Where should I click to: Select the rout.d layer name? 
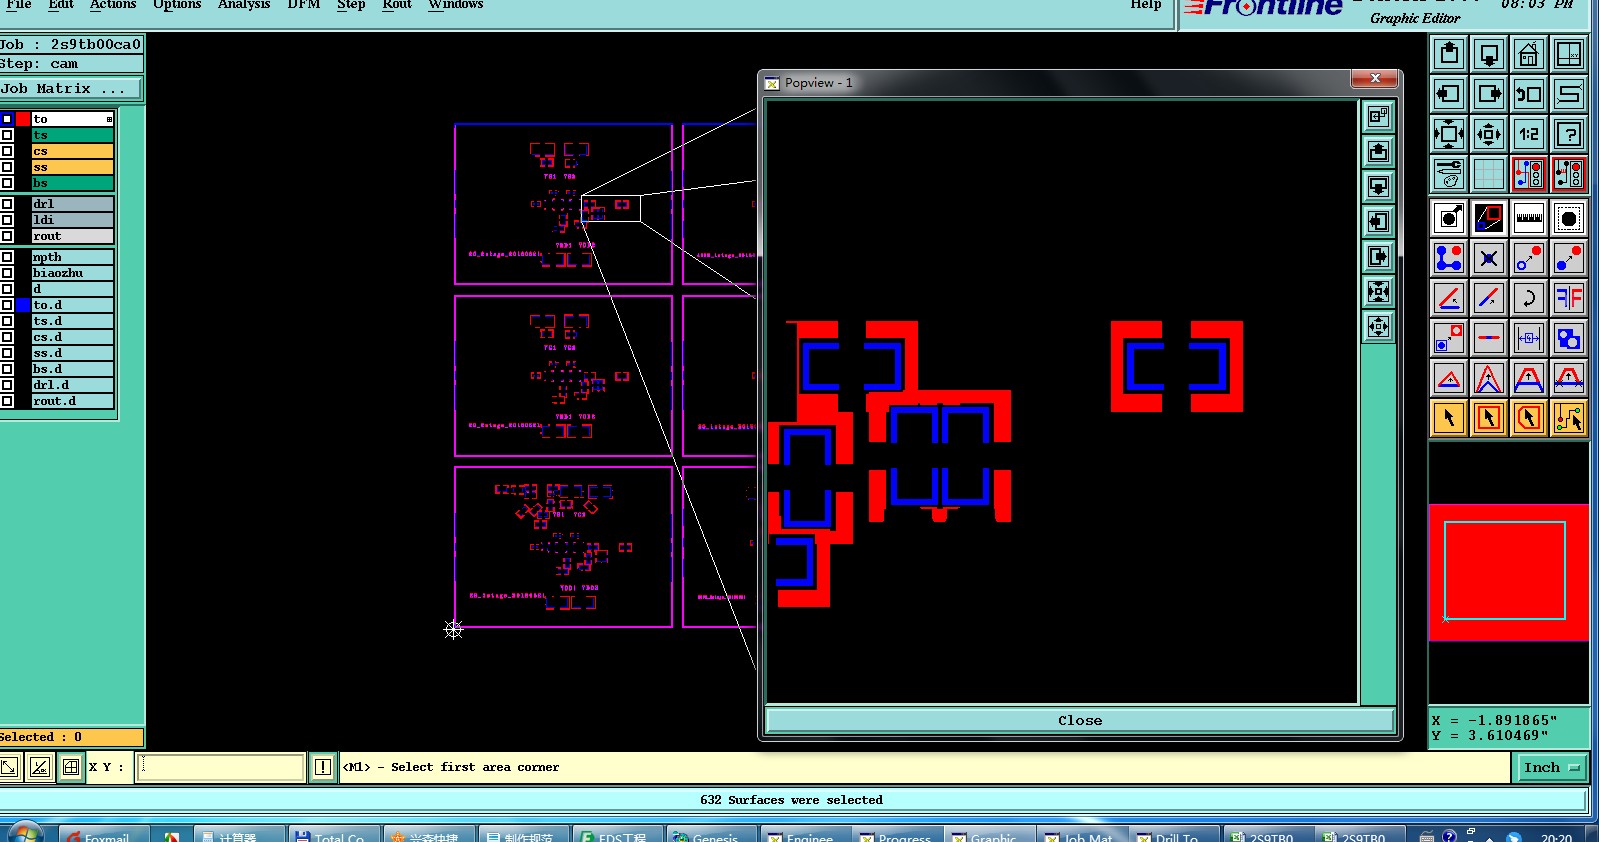72,401
